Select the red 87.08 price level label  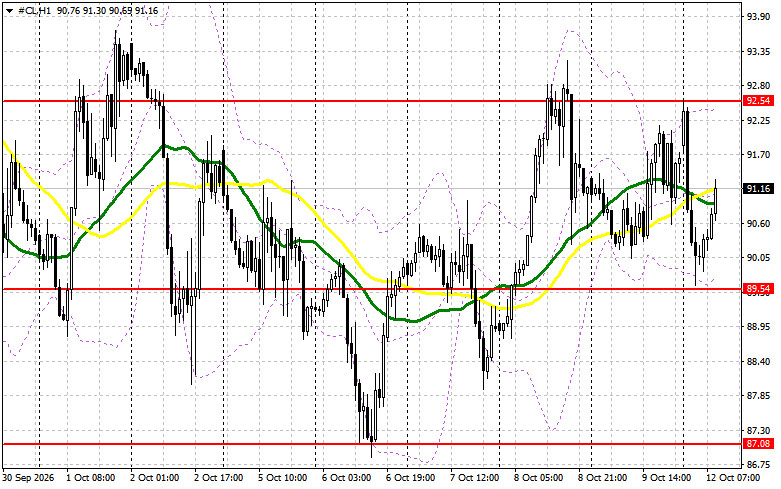pyautogui.click(x=758, y=444)
